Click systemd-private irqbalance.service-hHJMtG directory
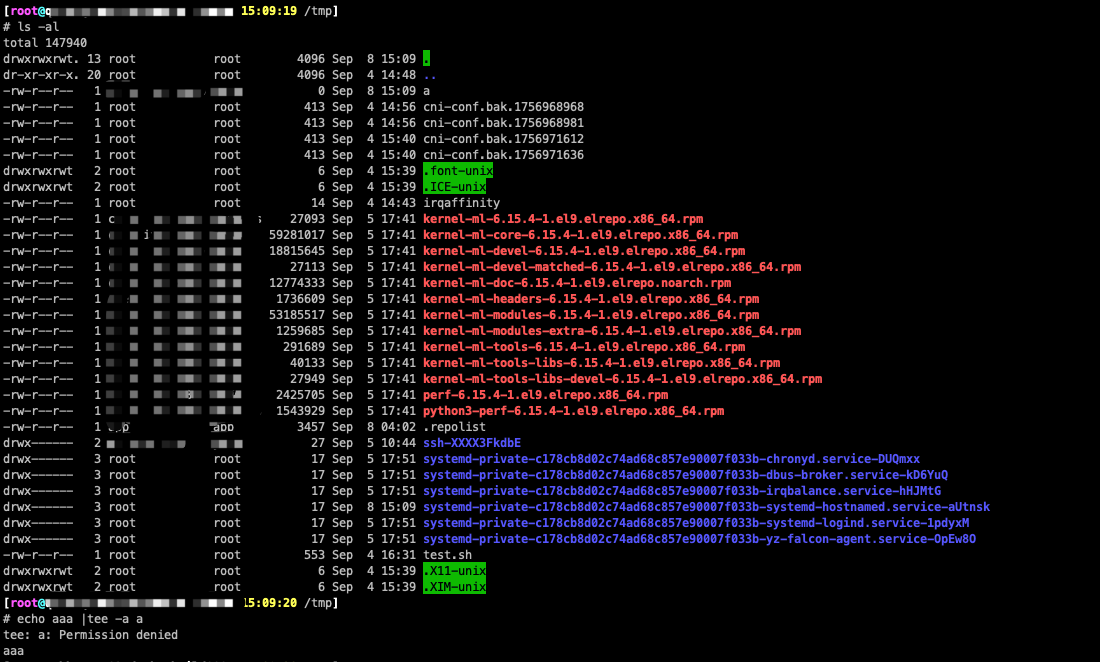The image size is (1100, 662). pyautogui.click(x=681, y=491)
